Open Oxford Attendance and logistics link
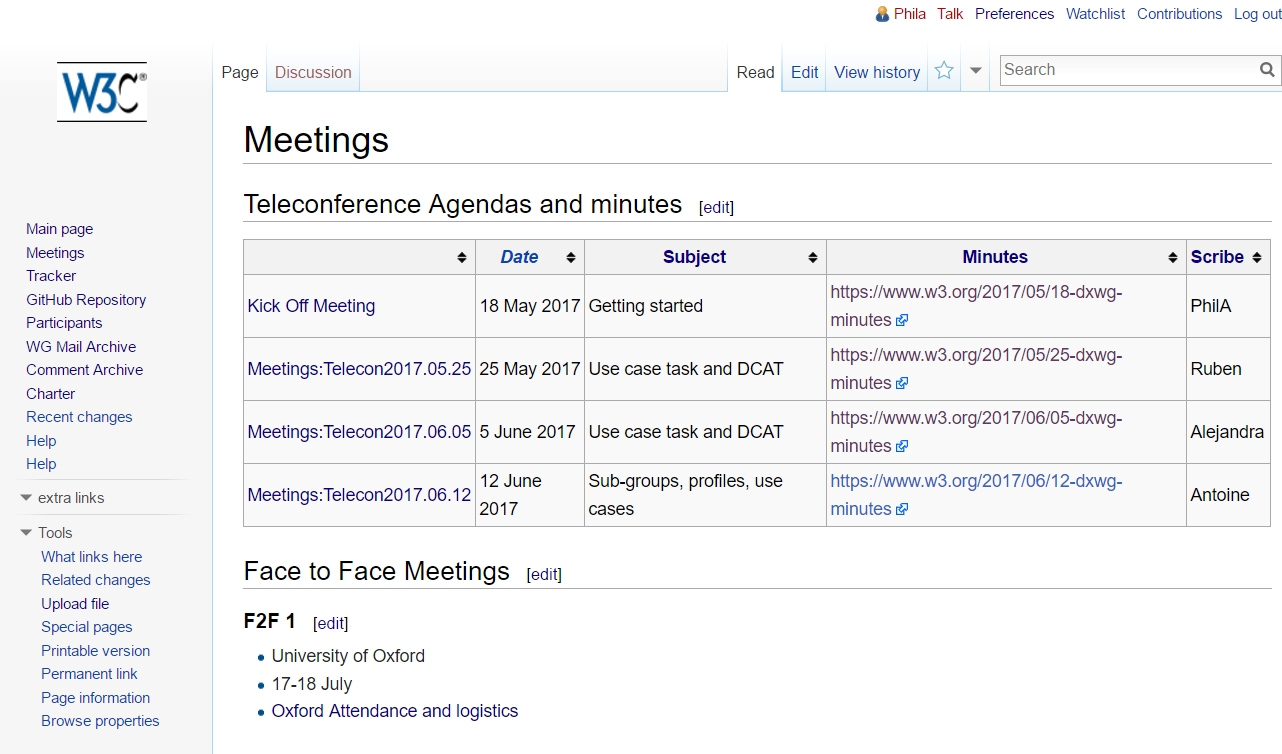Screen dimensions: 1282x754 click(395, 711)
